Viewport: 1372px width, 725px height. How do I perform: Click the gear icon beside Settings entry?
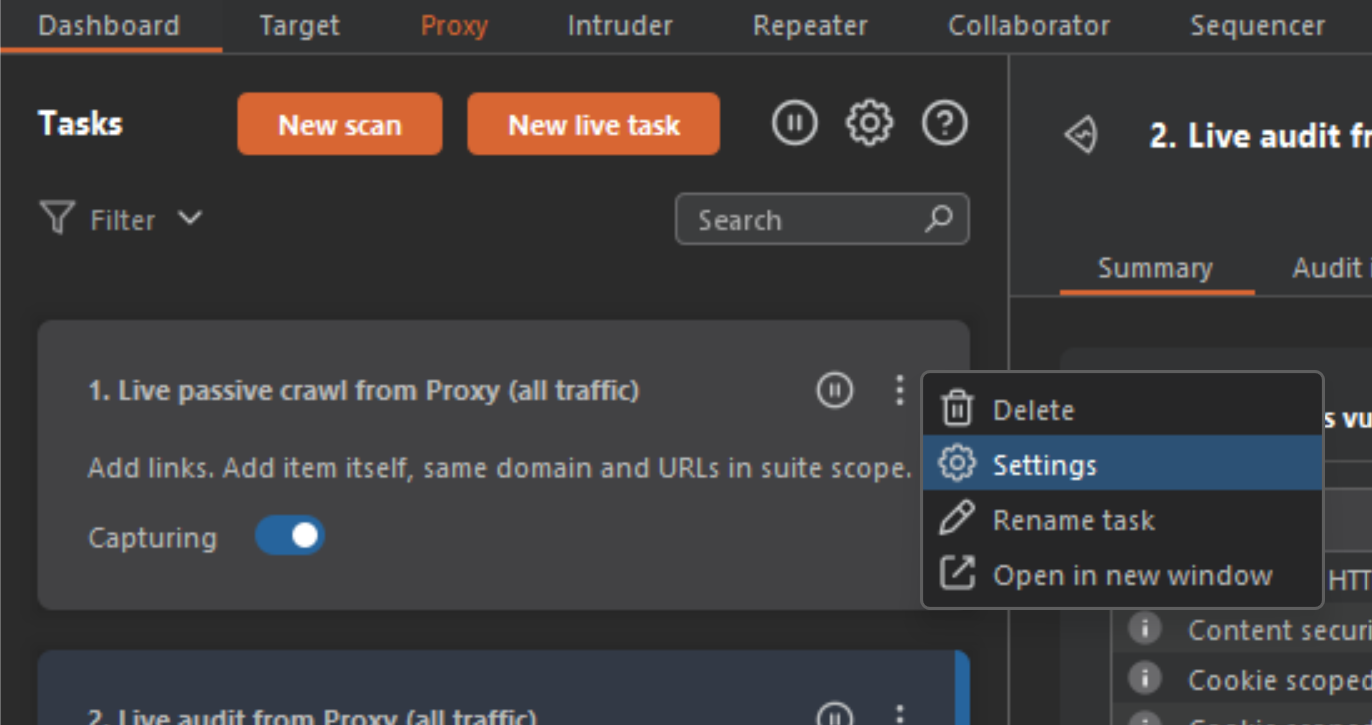957,464
